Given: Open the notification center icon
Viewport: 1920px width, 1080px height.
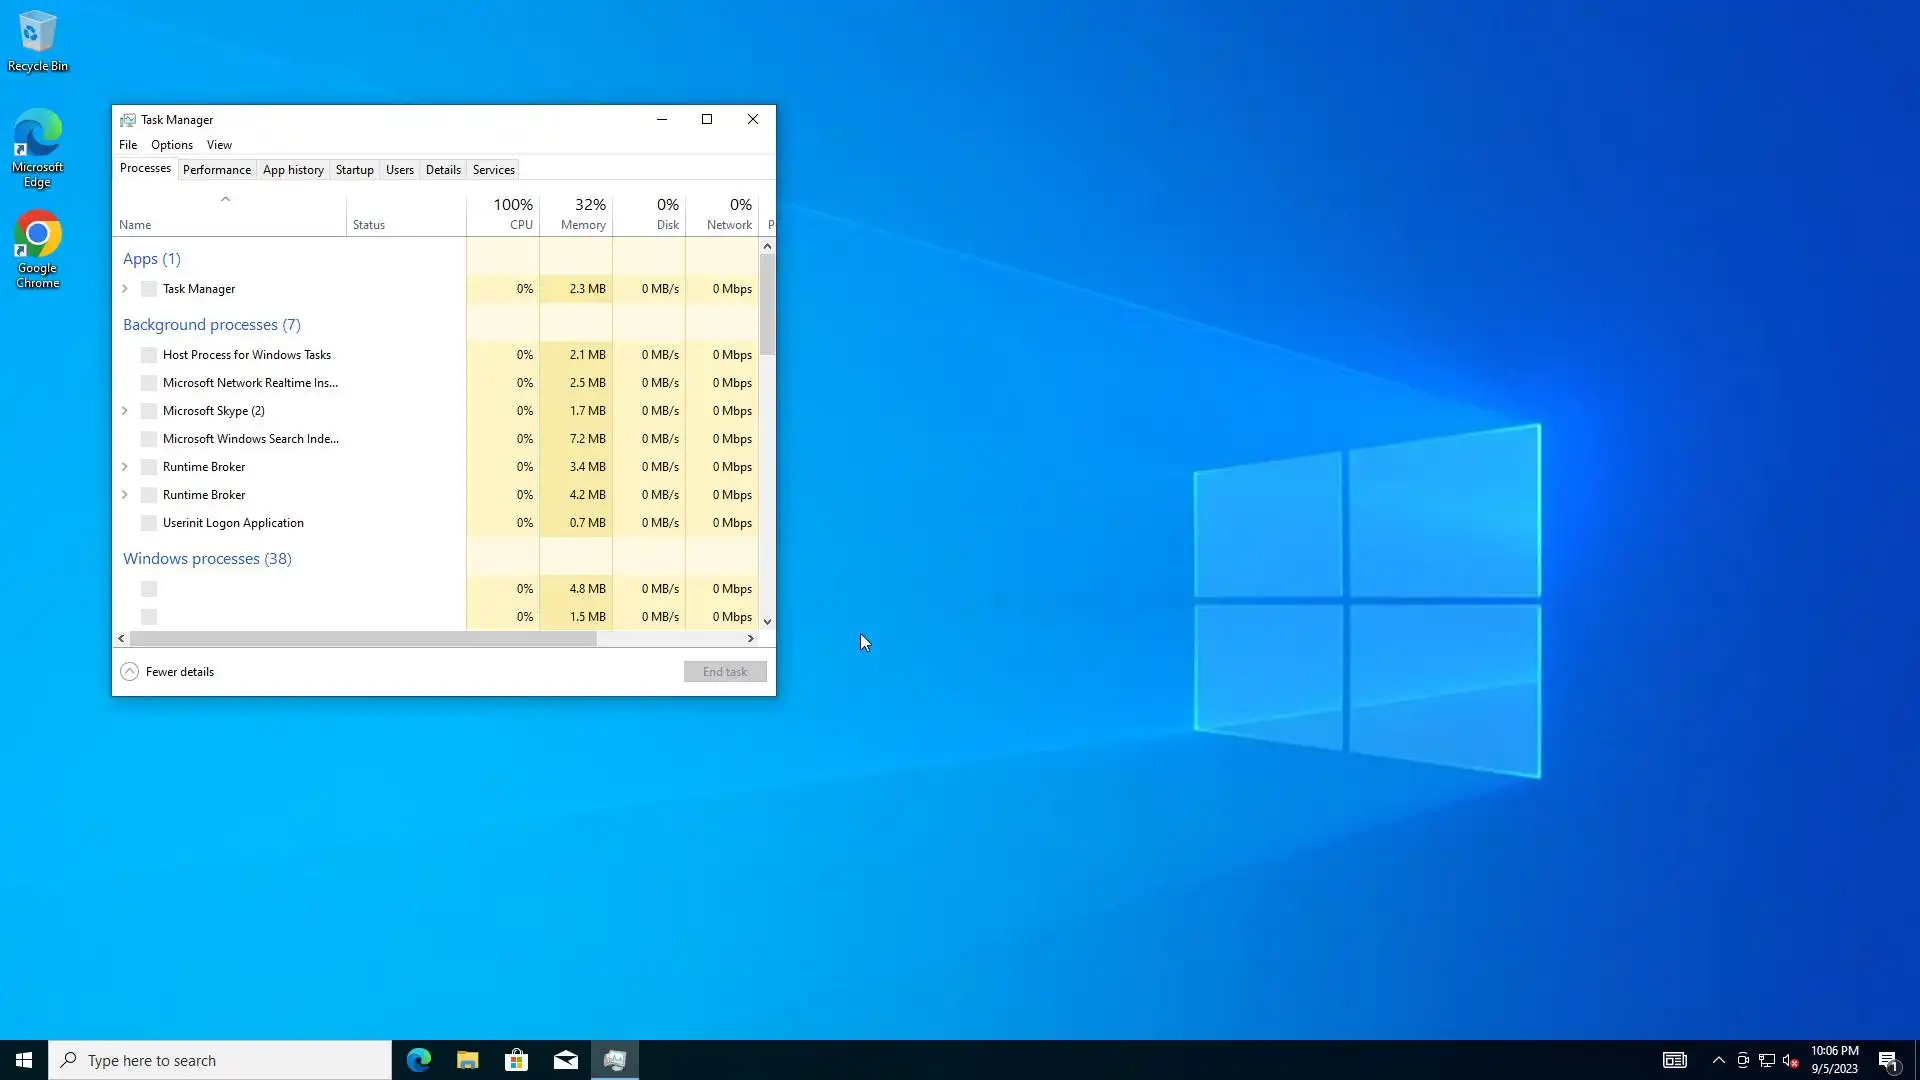Looking at the screenshot, I should pyautogui.click(x=1887, y=1060).
